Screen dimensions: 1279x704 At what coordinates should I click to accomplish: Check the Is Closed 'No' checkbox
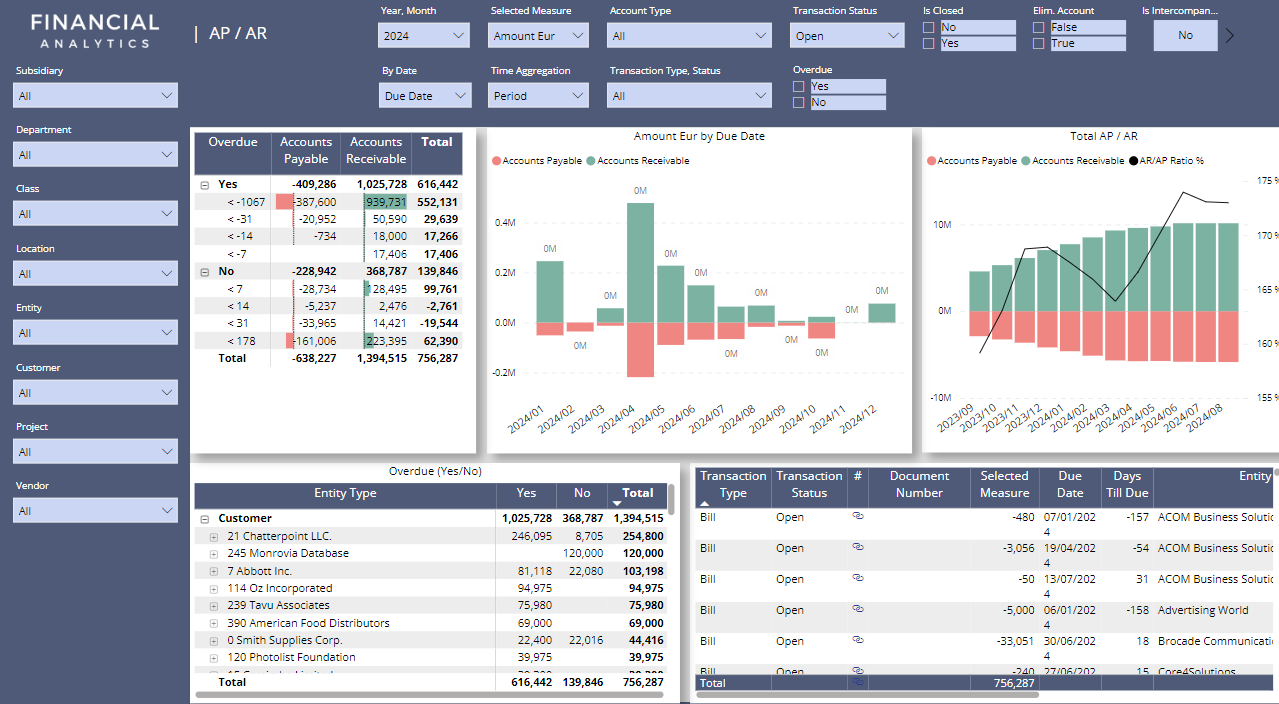(929, 28)
